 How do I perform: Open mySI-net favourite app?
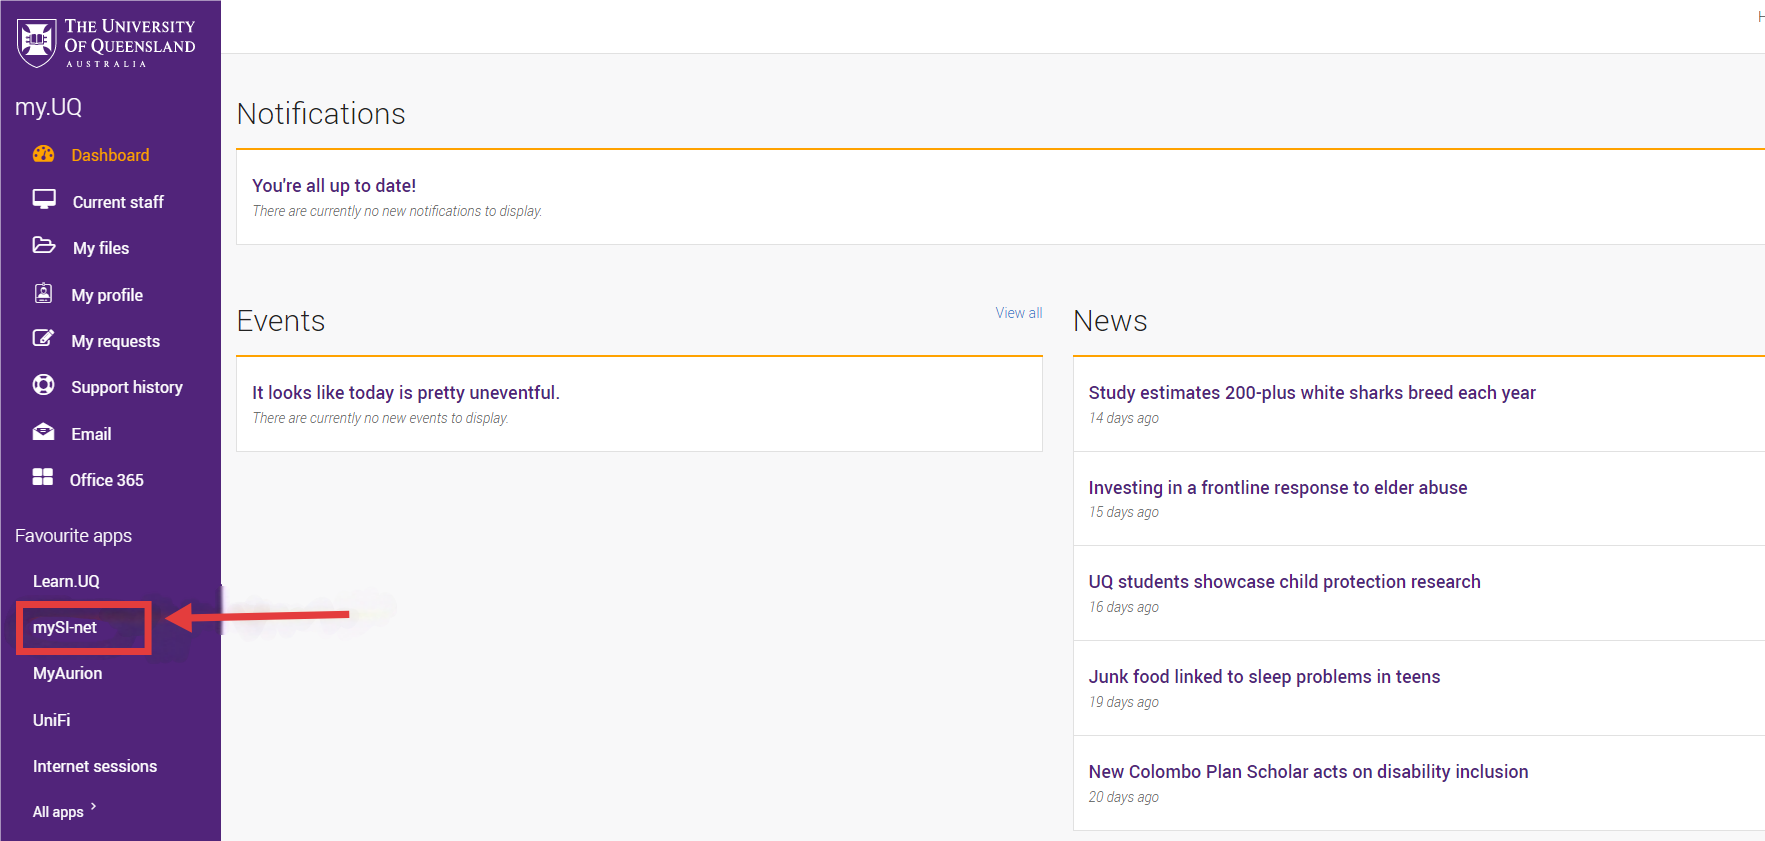click(x=65, y=627)
